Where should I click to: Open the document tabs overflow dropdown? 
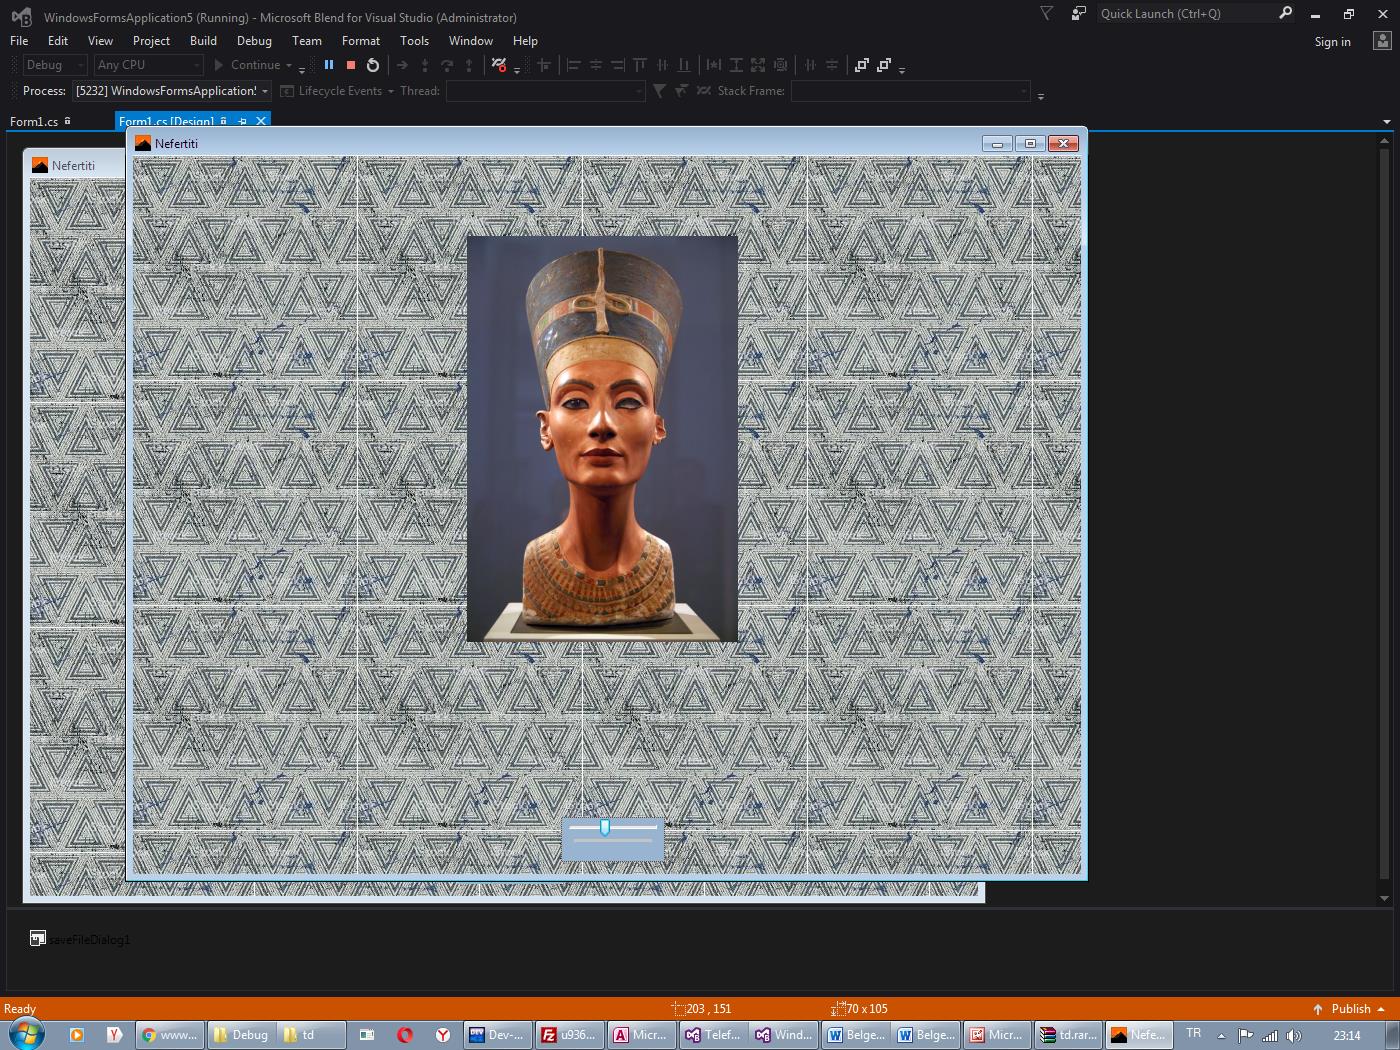point(1386,122)
